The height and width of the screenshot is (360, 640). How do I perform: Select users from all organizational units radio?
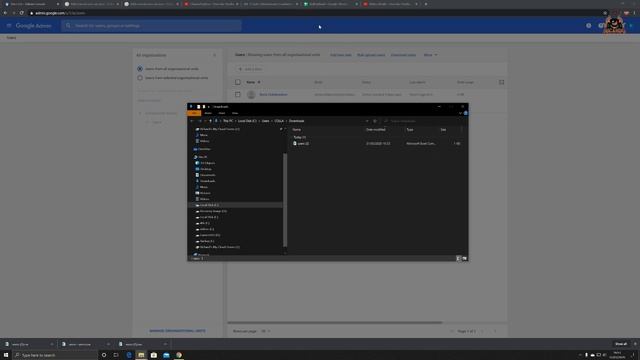click(140, 69)
